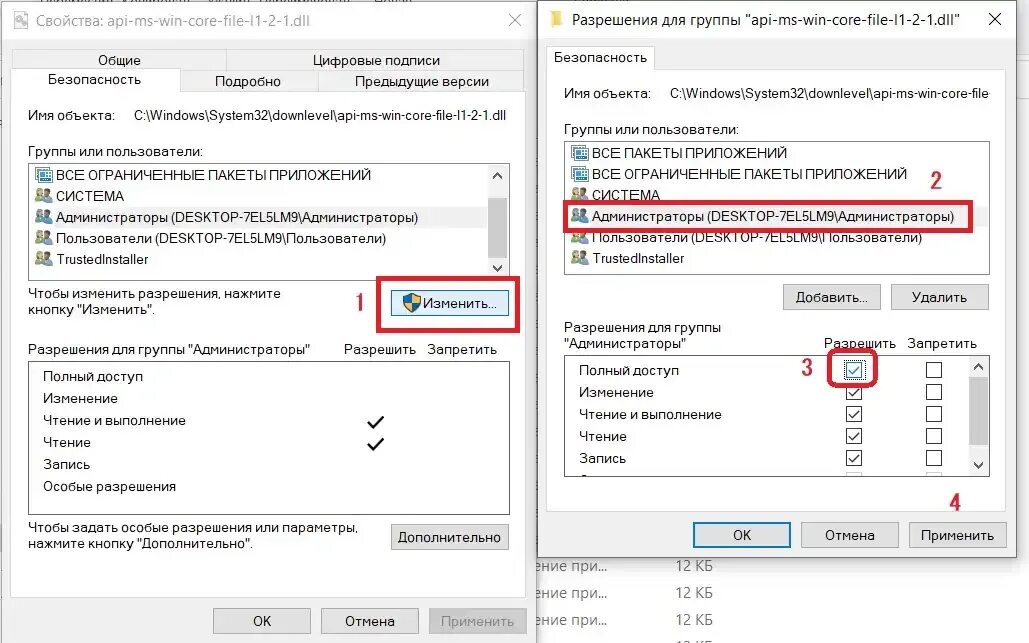
Task: Click the permissions list vertical scrollbar thumb
Action: (978, 411)
